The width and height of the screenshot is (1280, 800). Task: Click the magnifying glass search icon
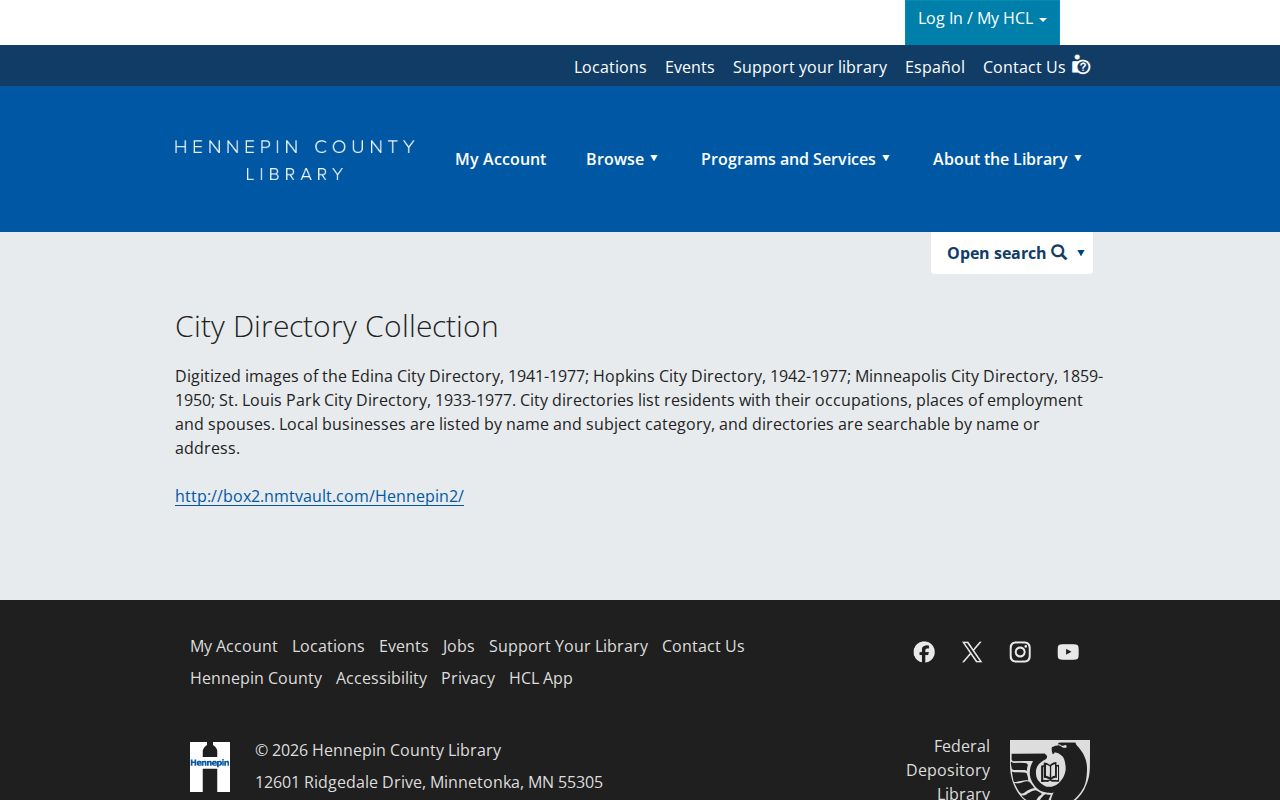pos(1059,253)
